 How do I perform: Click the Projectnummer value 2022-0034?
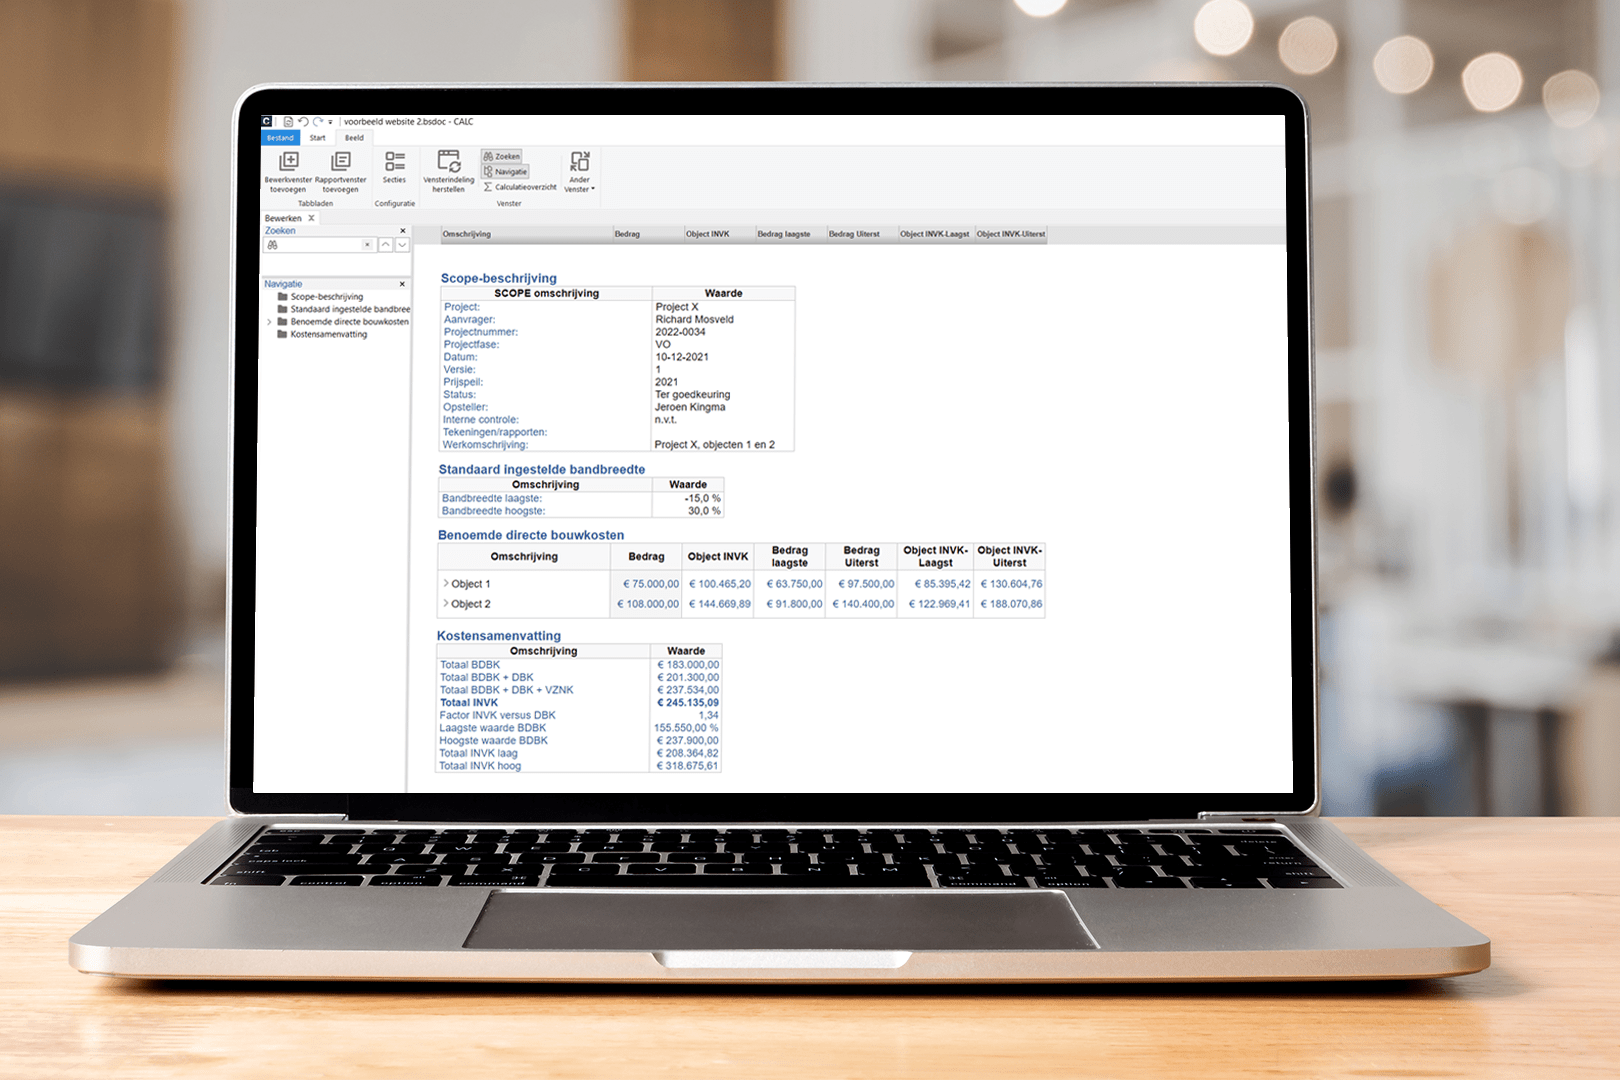tap(680, 332)
